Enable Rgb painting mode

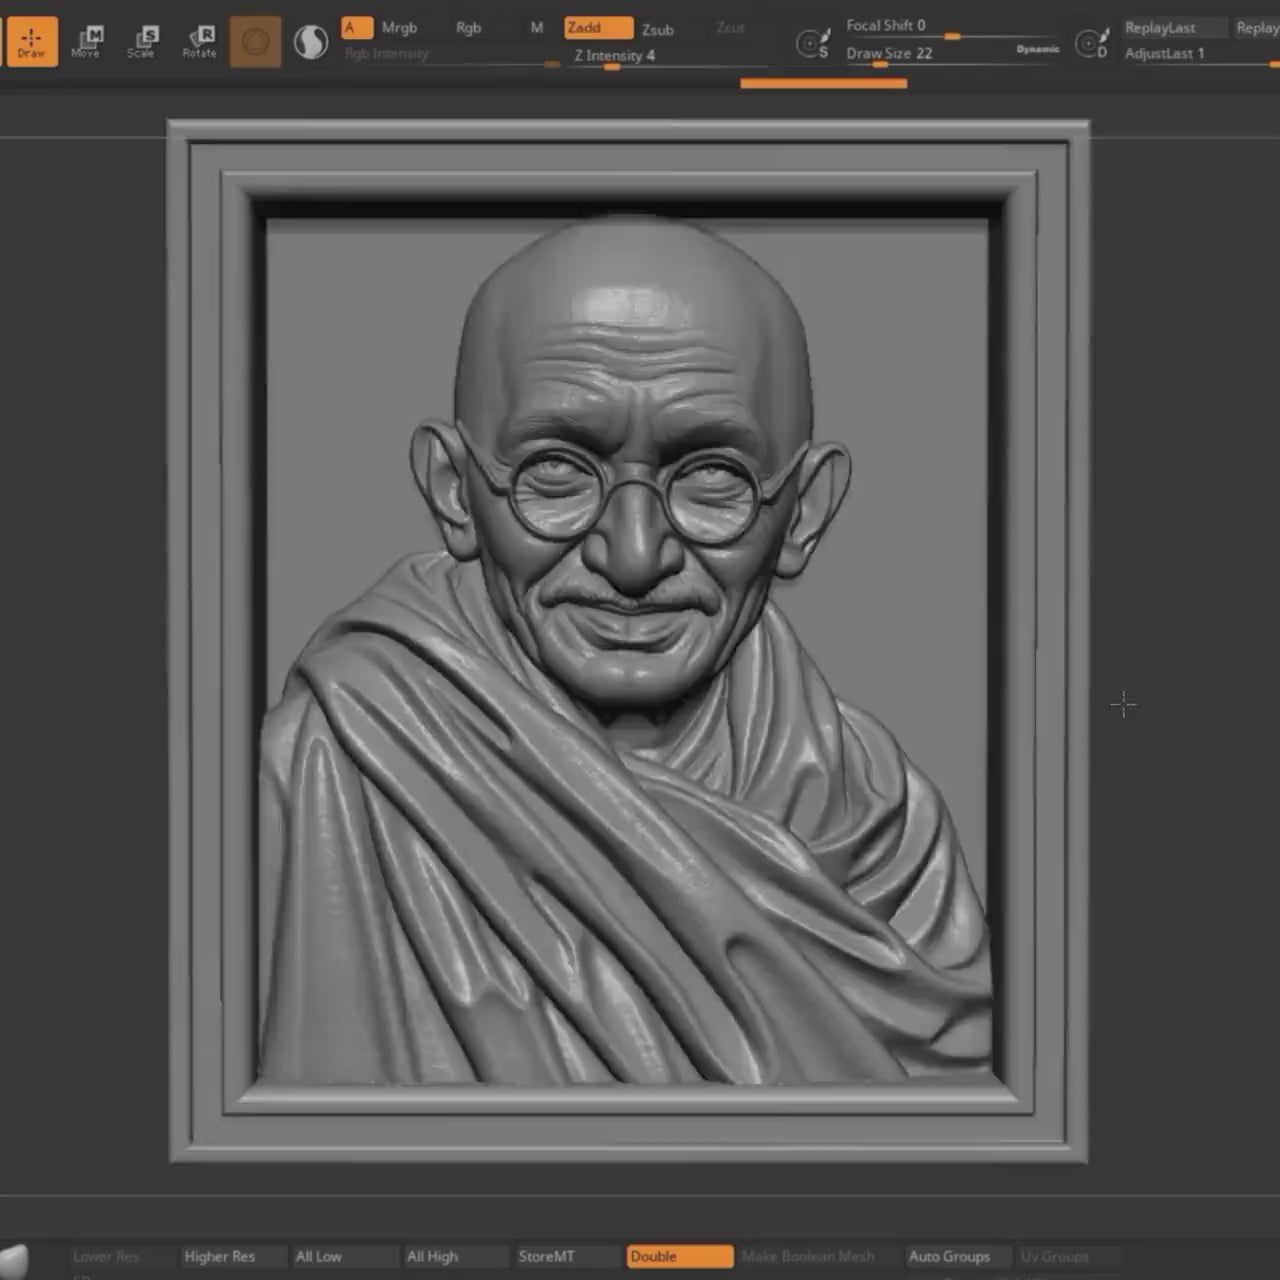[468, 28]
